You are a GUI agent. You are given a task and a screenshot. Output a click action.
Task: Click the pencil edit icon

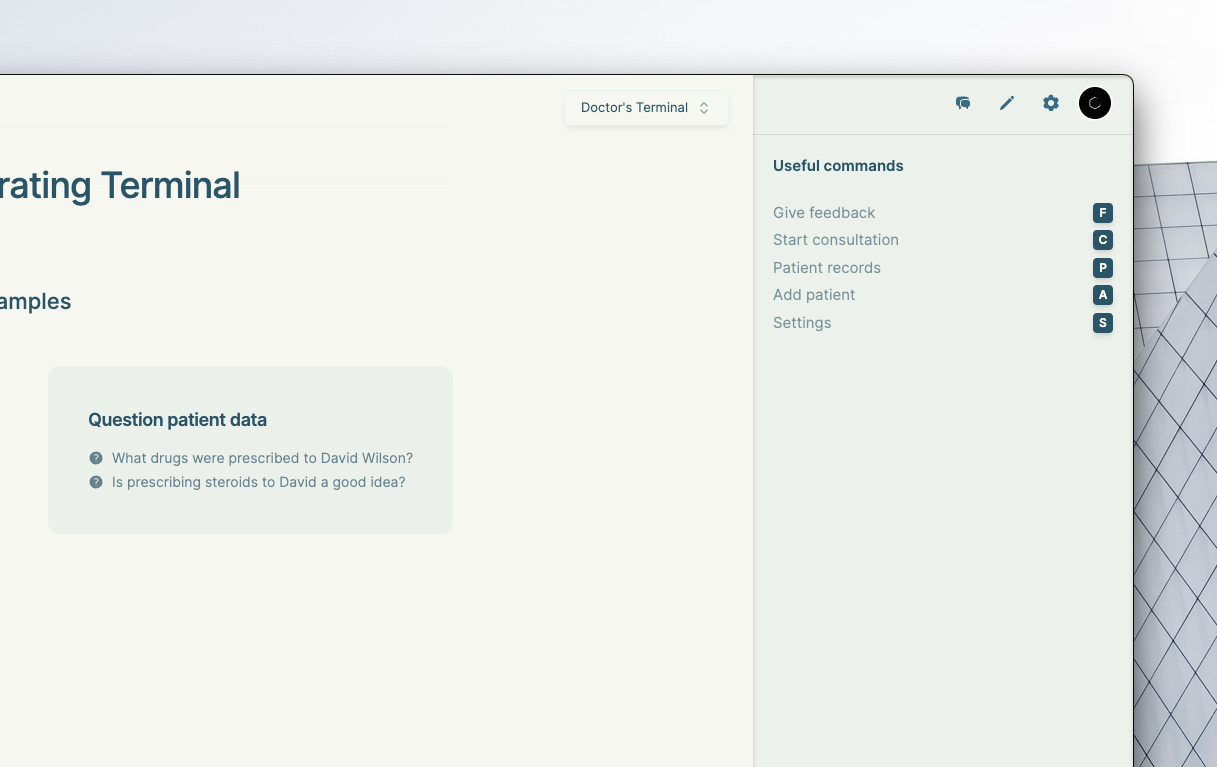1007,103
